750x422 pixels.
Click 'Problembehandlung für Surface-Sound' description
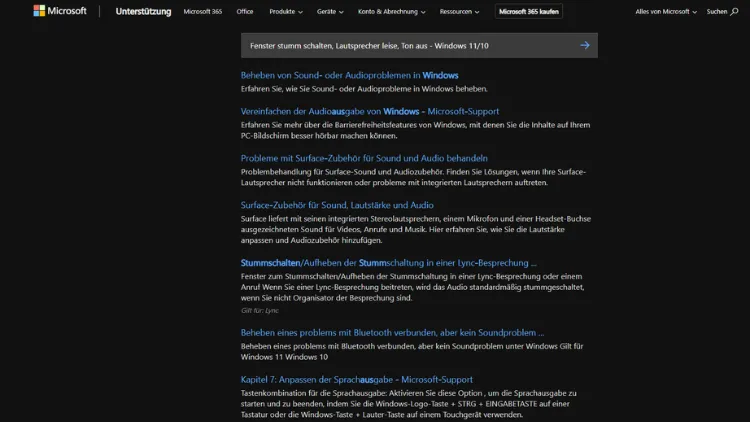(x=413, y=177)
